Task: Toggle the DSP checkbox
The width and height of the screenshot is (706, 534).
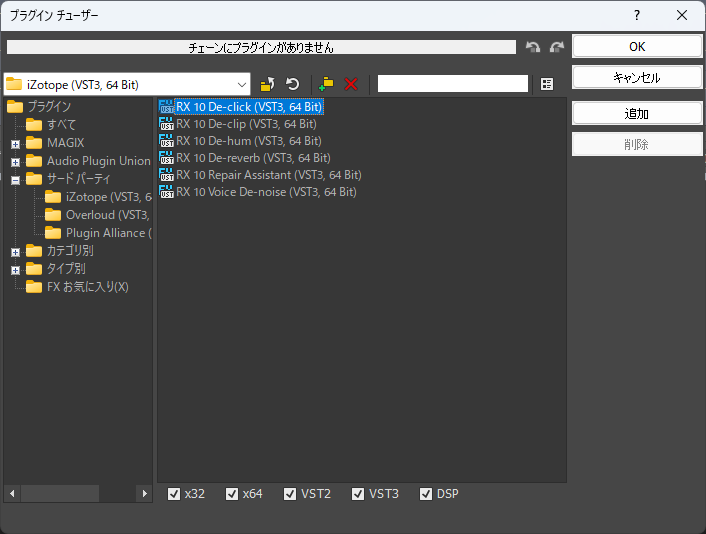Action: tap(426, 494)
